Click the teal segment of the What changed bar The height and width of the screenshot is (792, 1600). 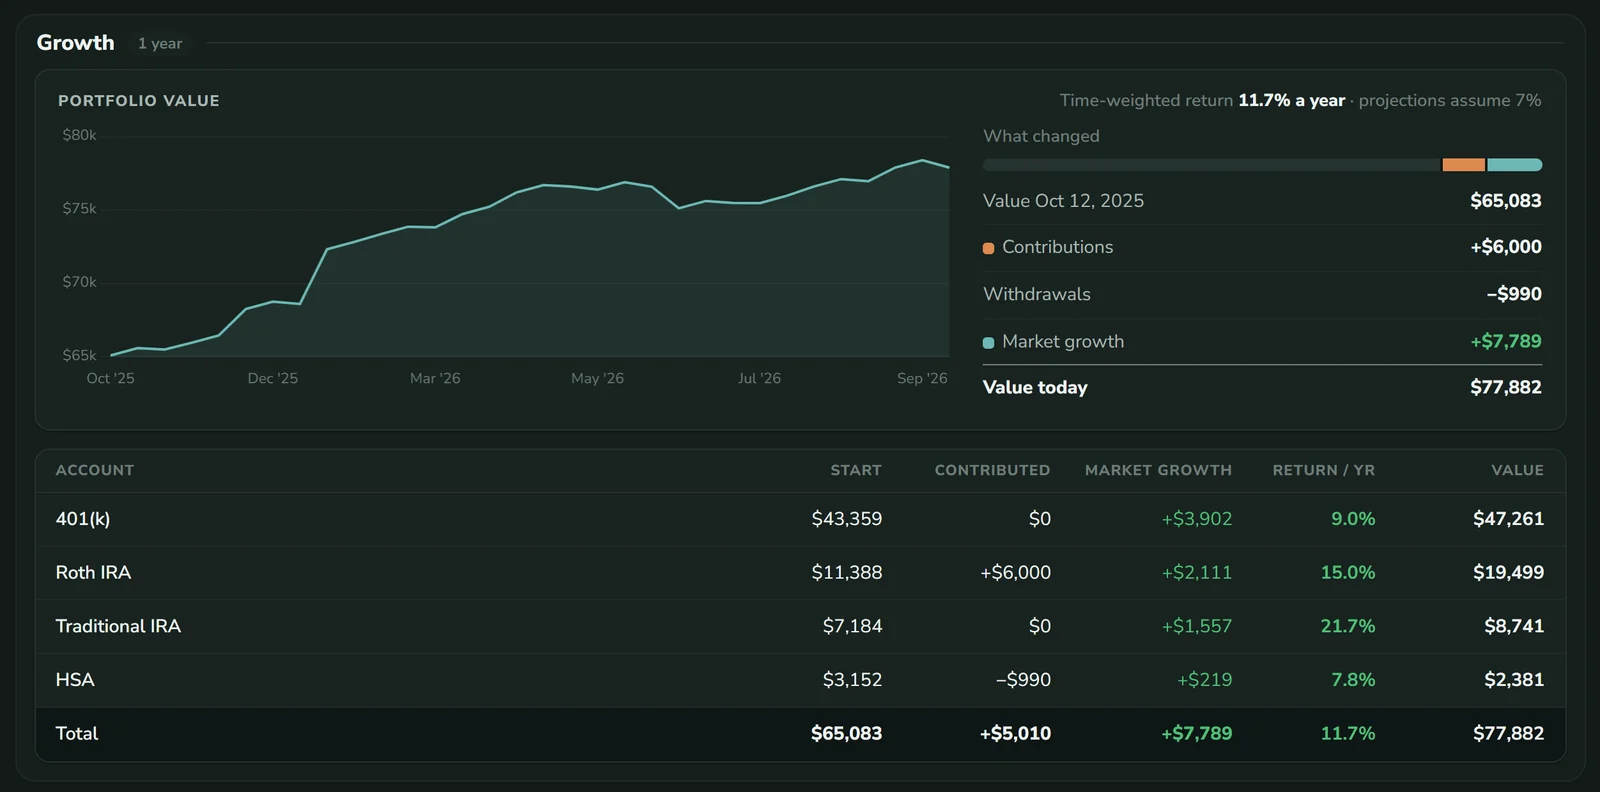click(1515, 165)
